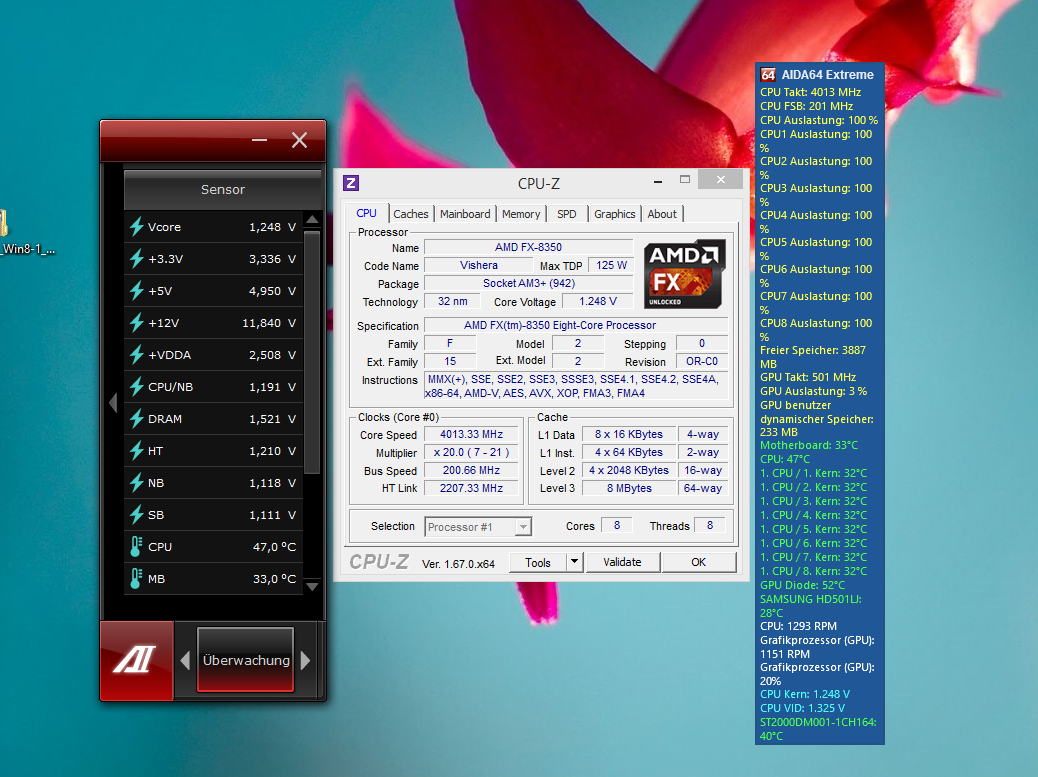Click the Core Speed 4013.33 MHz value
The image size is (1038, 777).
[x=471, y=434]
